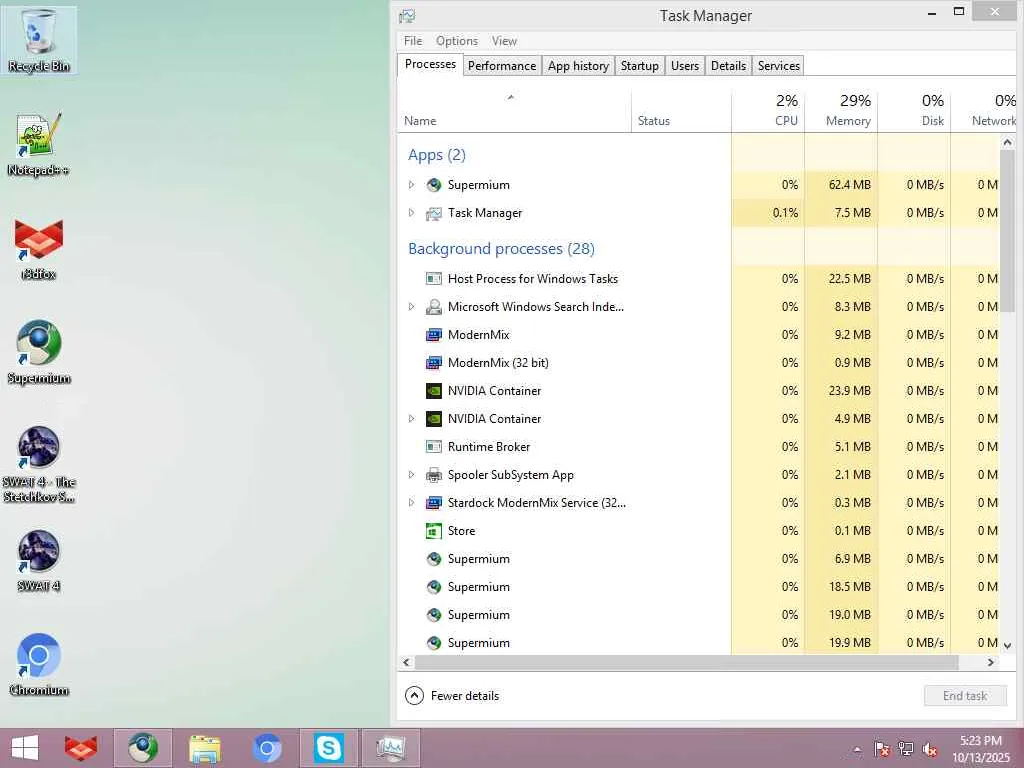This screenshot has height=768, width=1024.
Task: Expand Microsoft Windows Search Indexer row
Action: coord(411,306)
